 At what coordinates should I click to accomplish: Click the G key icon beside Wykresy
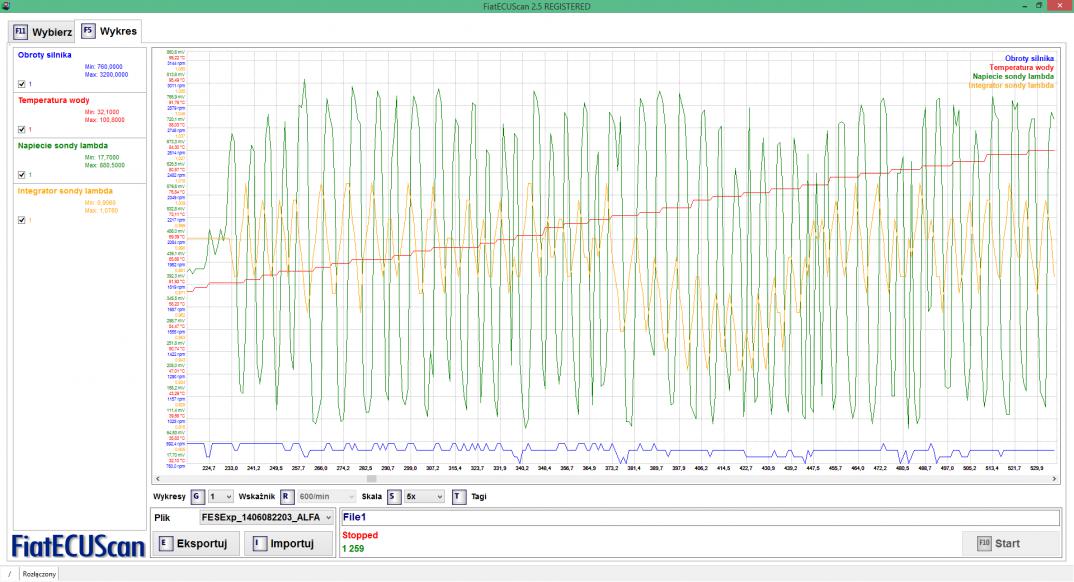197,495
